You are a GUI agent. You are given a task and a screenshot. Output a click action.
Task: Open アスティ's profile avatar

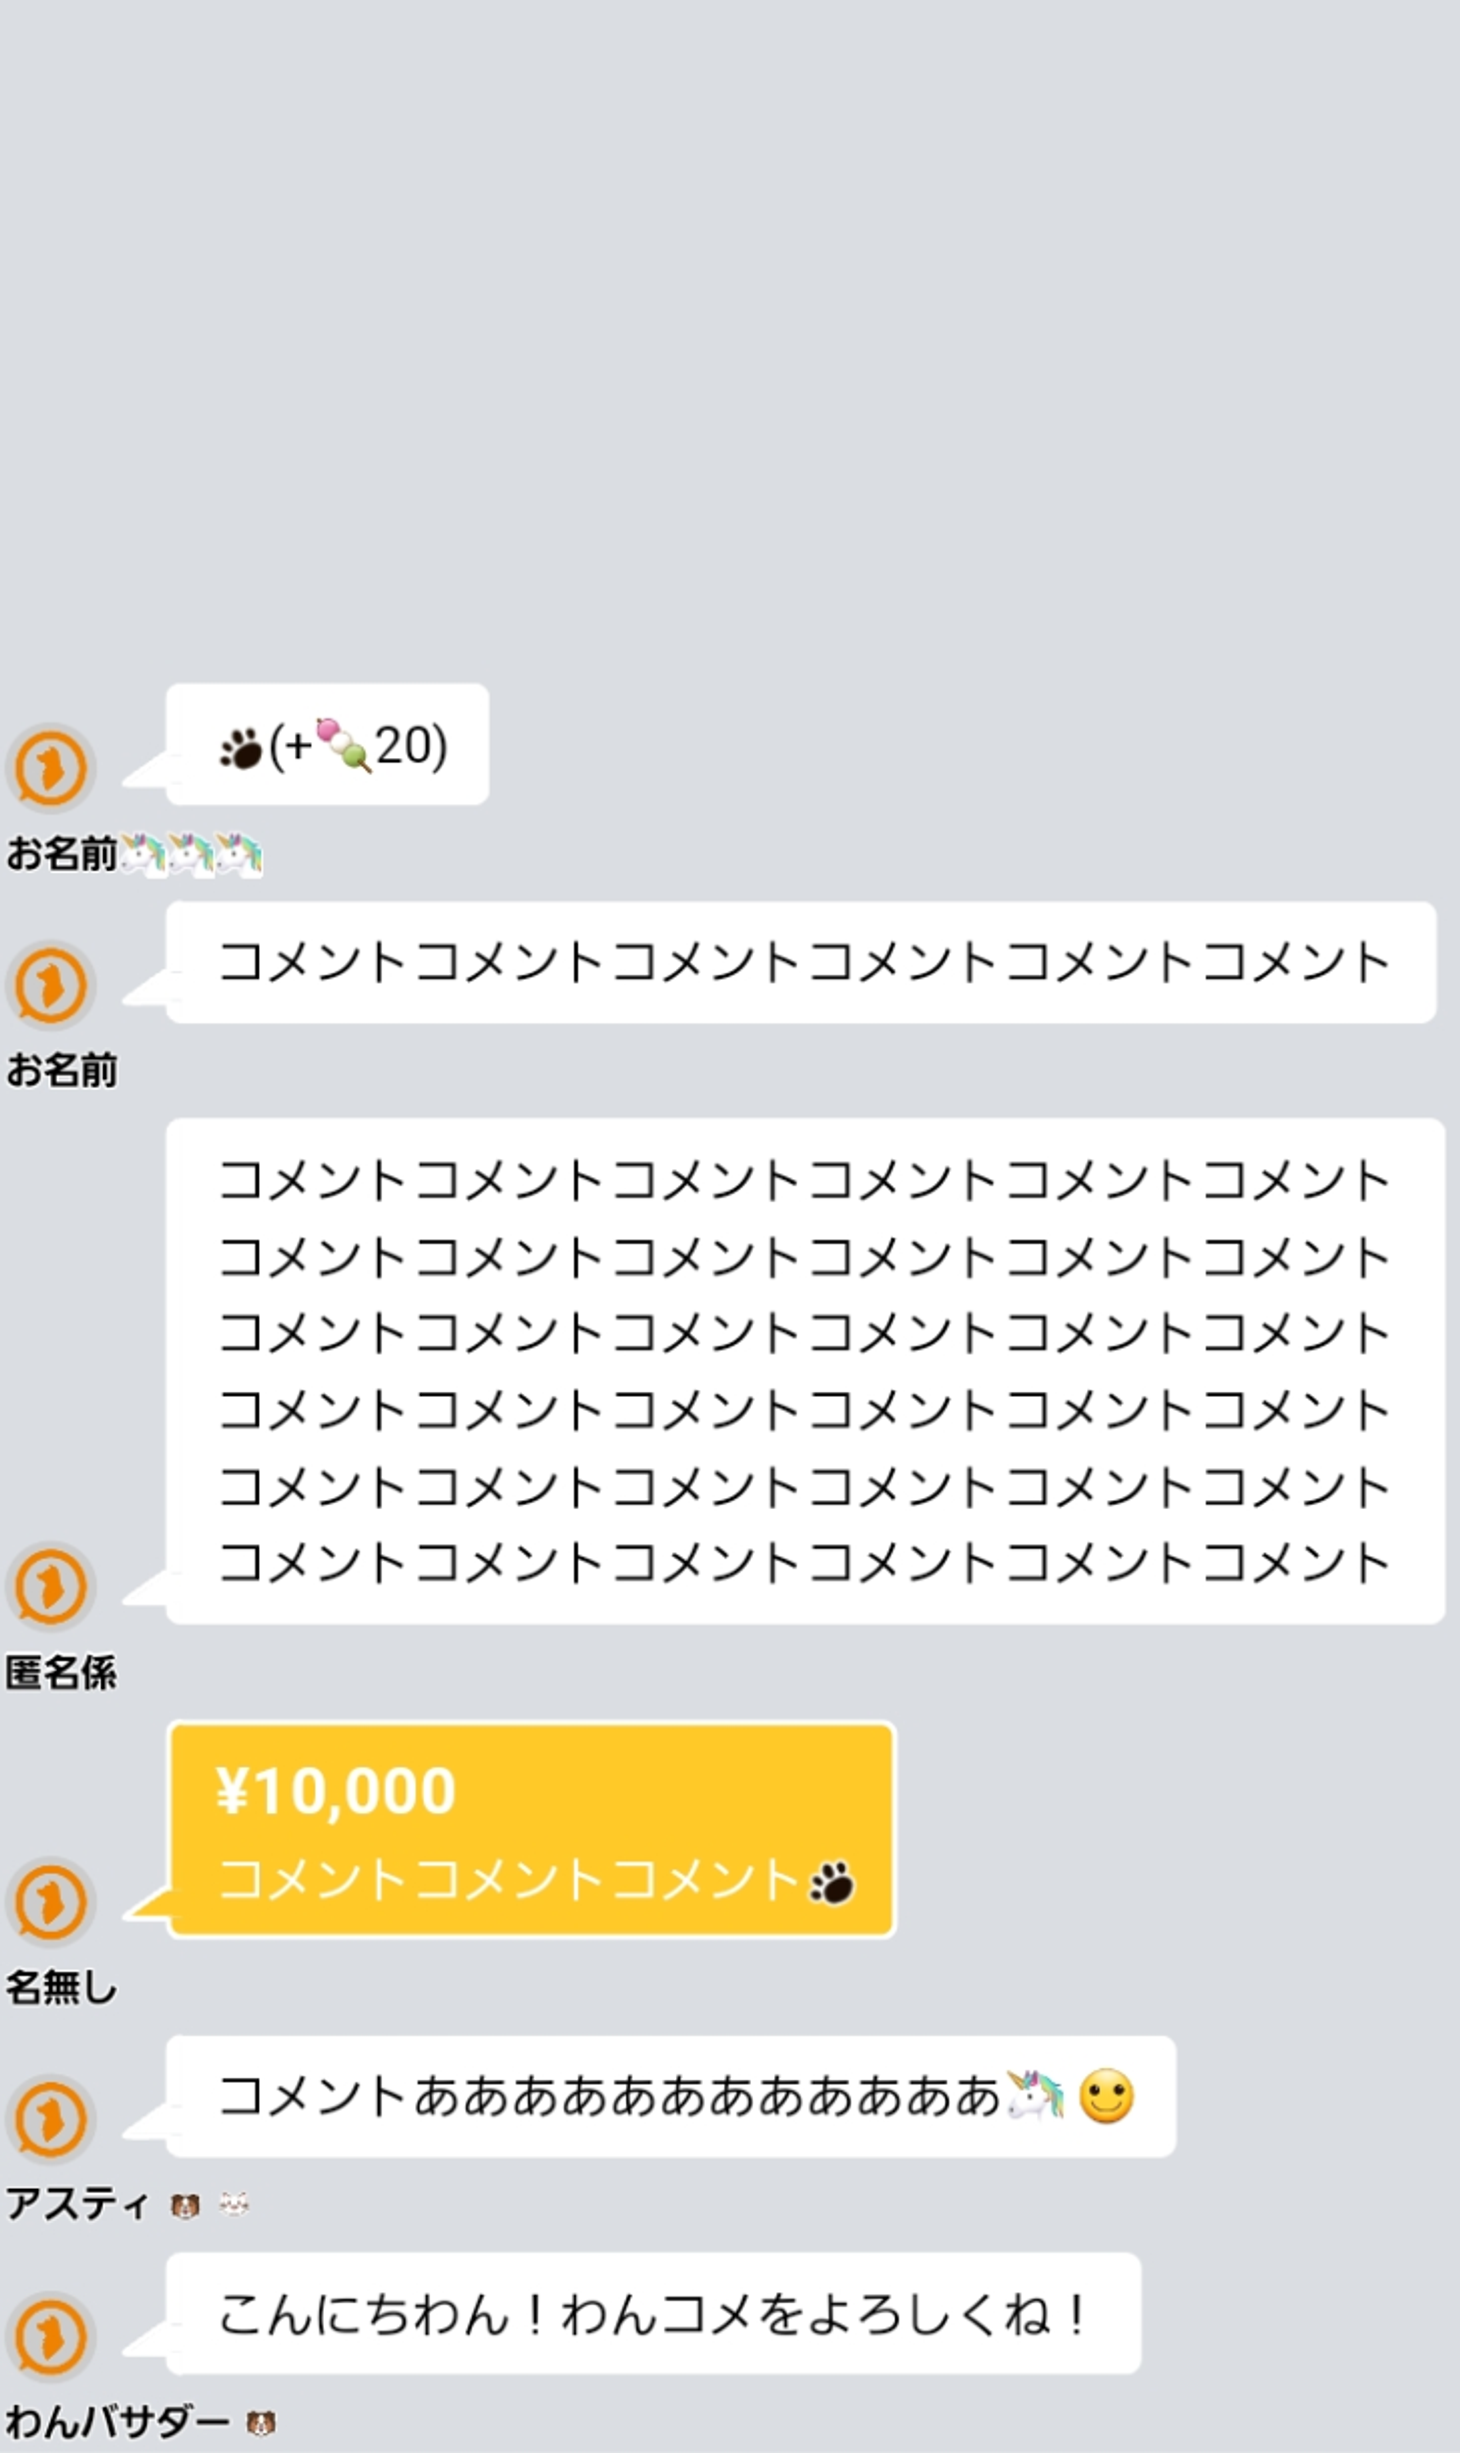click(x=50, y=2119)
